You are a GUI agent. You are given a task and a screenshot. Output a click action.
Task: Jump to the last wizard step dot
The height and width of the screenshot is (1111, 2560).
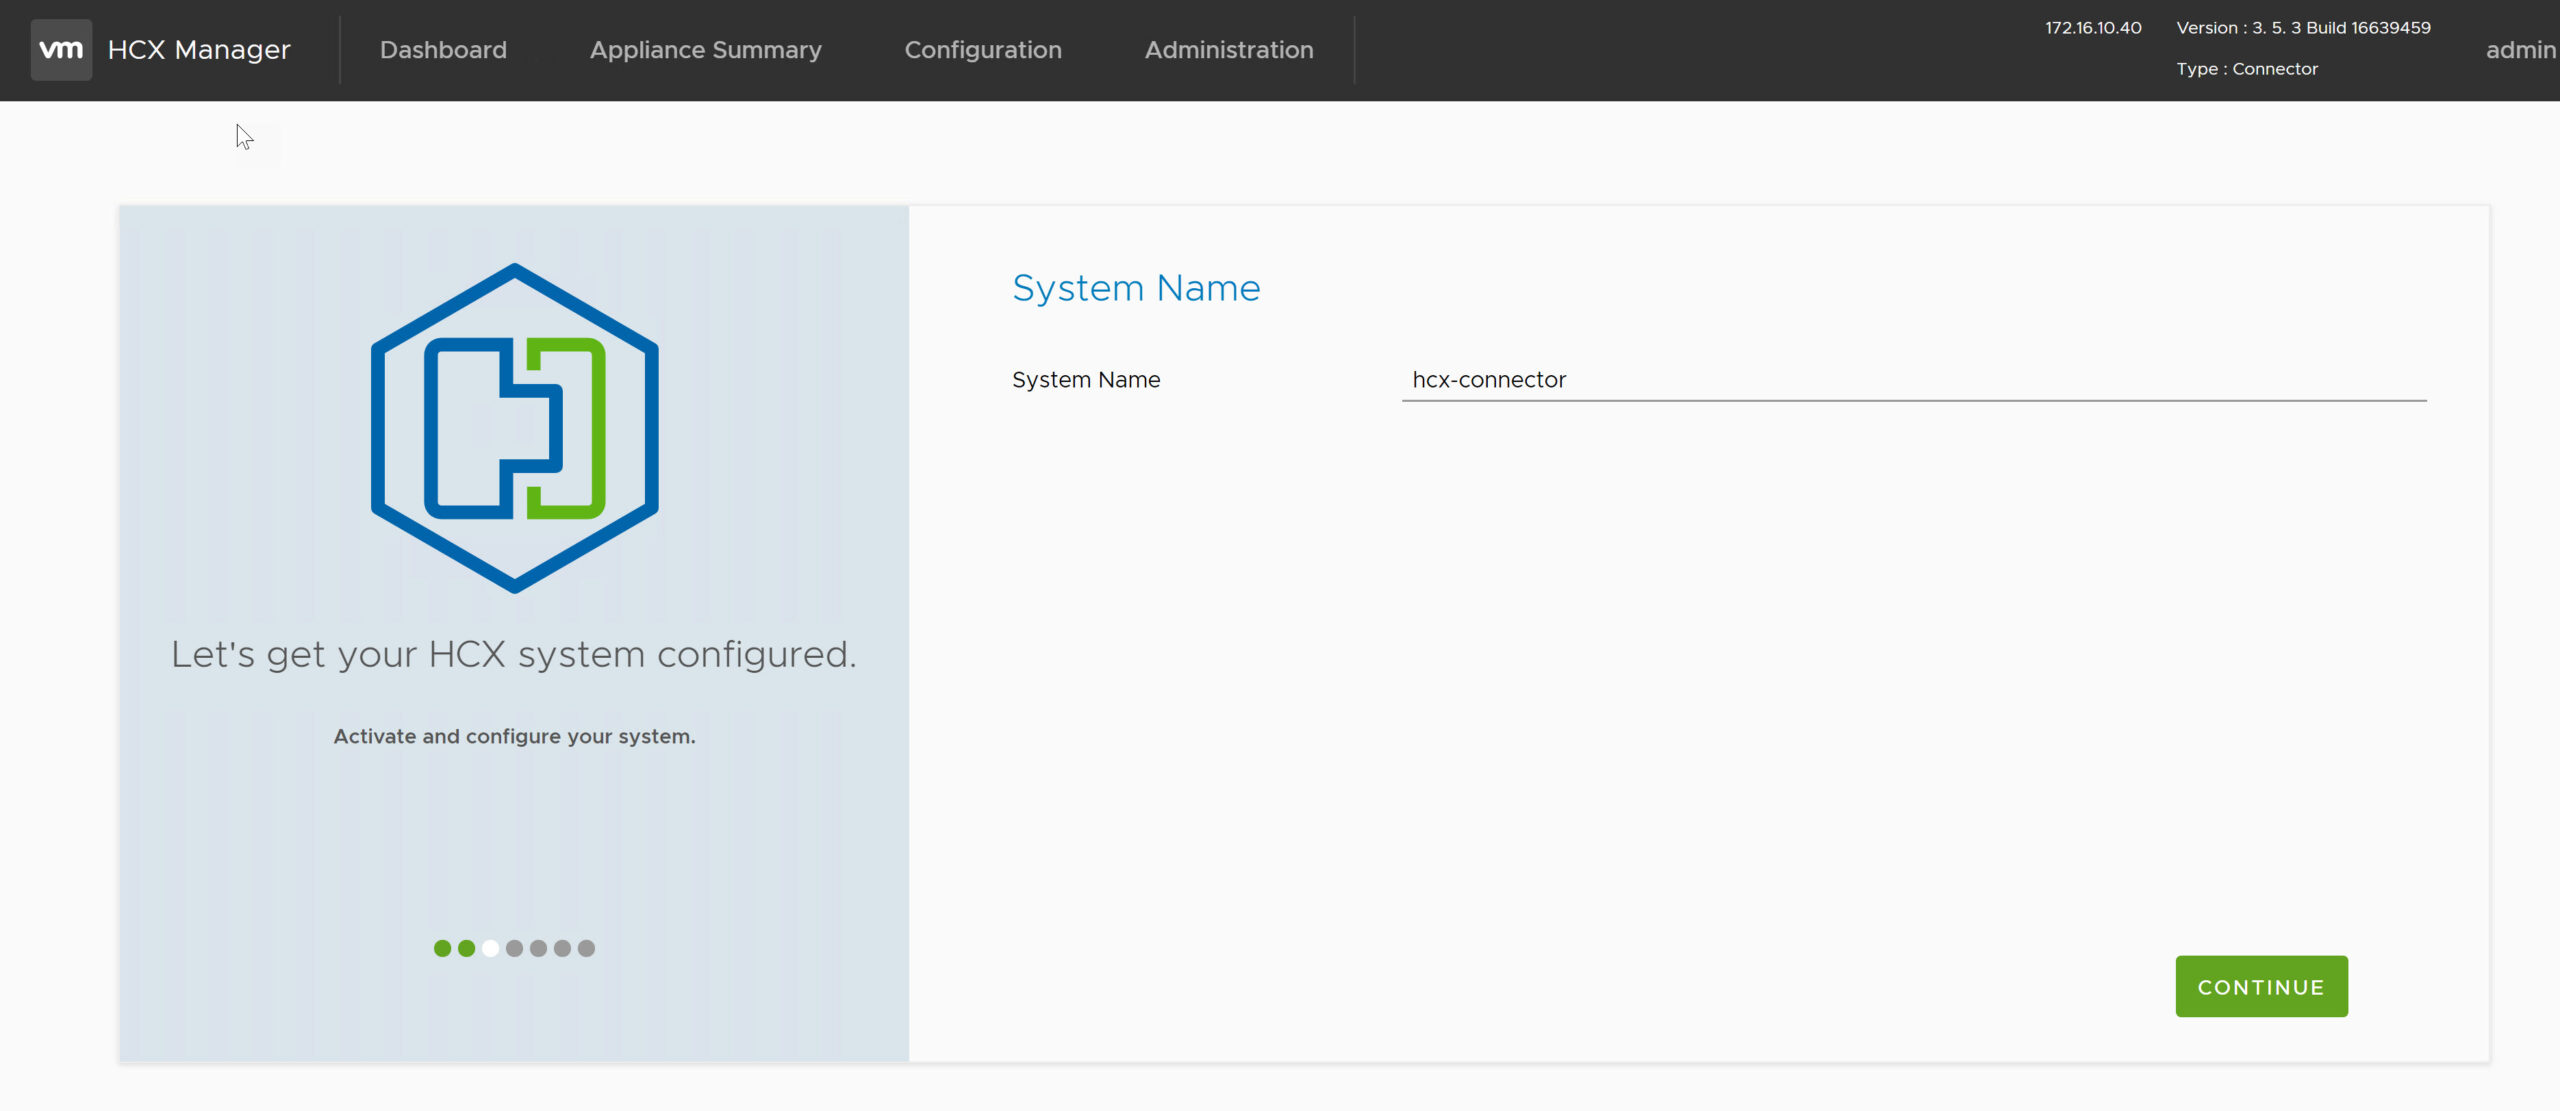pyautogui.click(x=587, y=948)
